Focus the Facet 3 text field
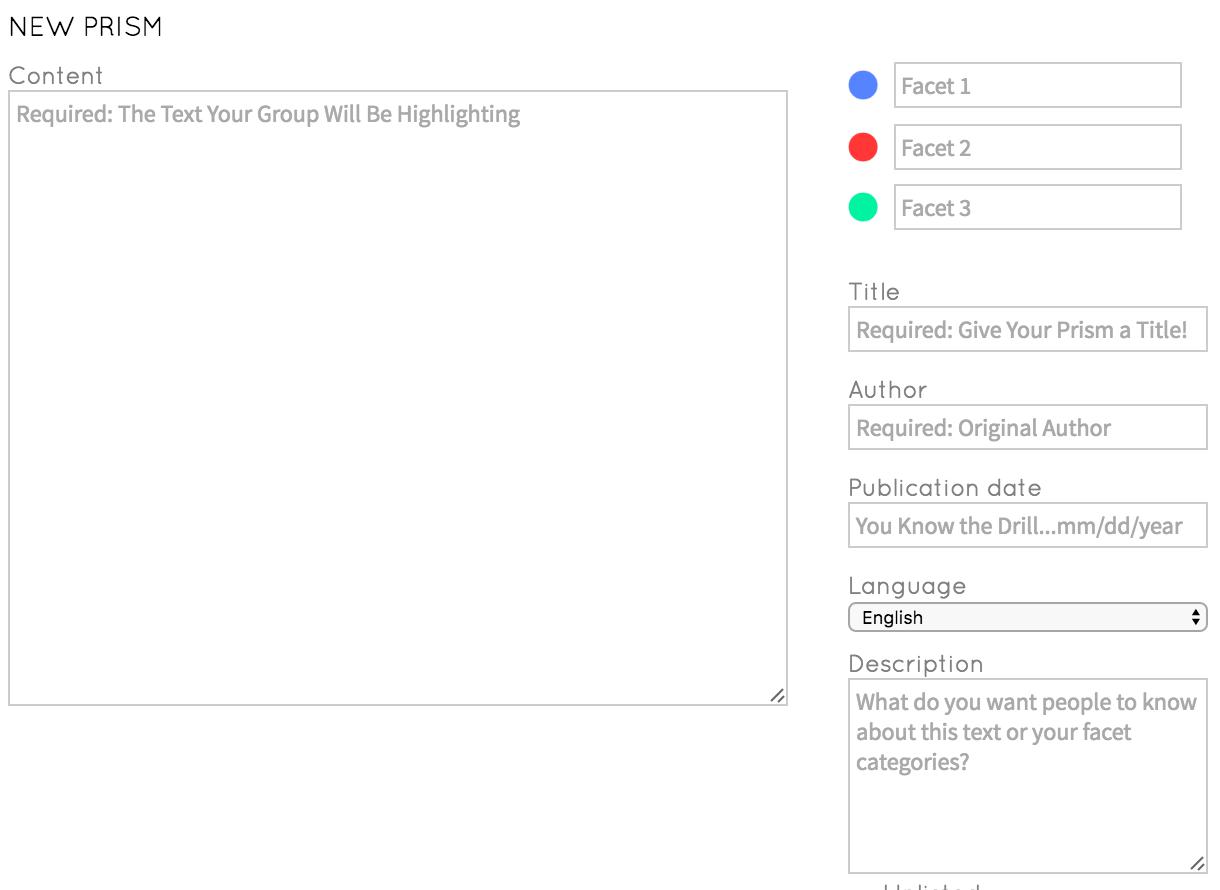 pyautogui.click(x=1037, y=208)
